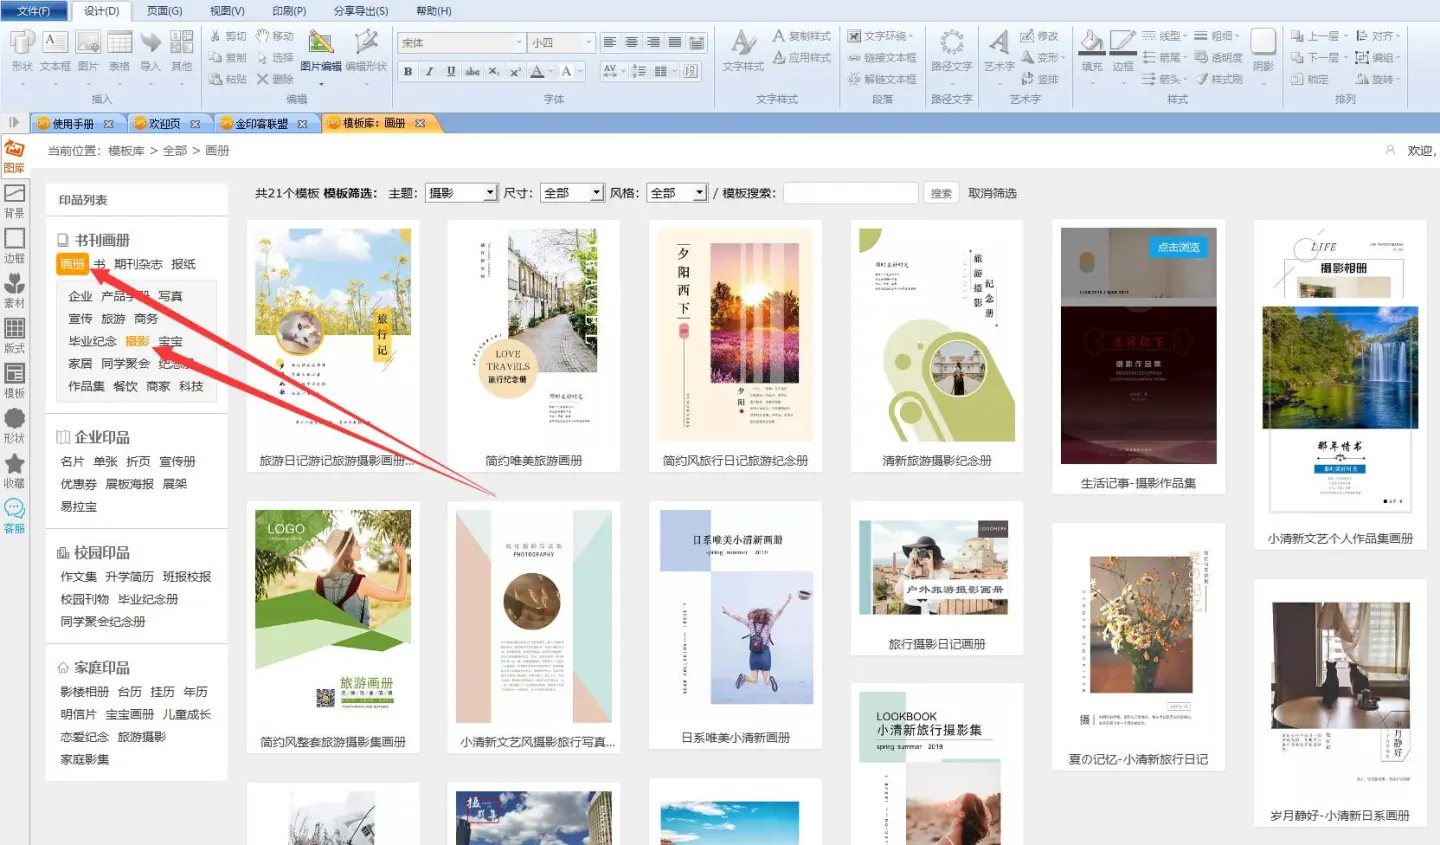Click the 收藏 favorites star icon
Viewport: 1440px width, 845px height.
click(14, 470)
